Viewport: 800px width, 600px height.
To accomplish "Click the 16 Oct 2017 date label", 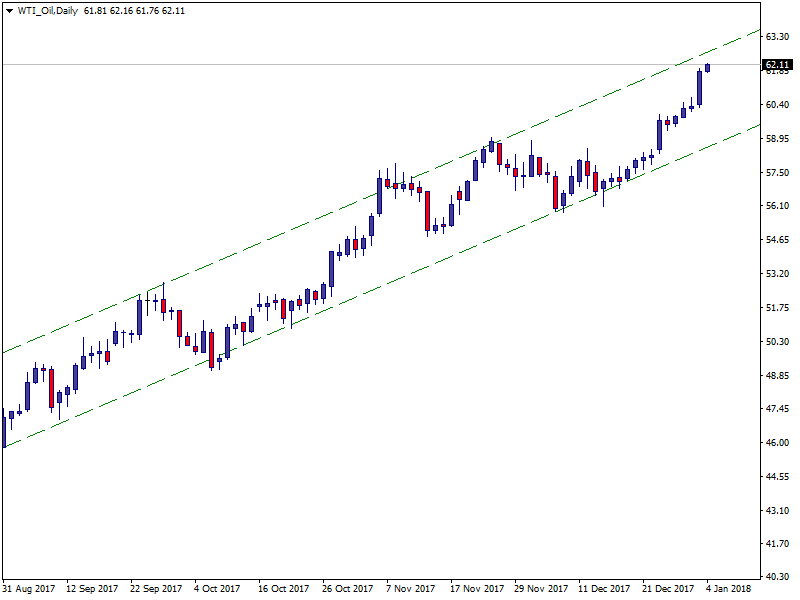I will coord(285,589).
